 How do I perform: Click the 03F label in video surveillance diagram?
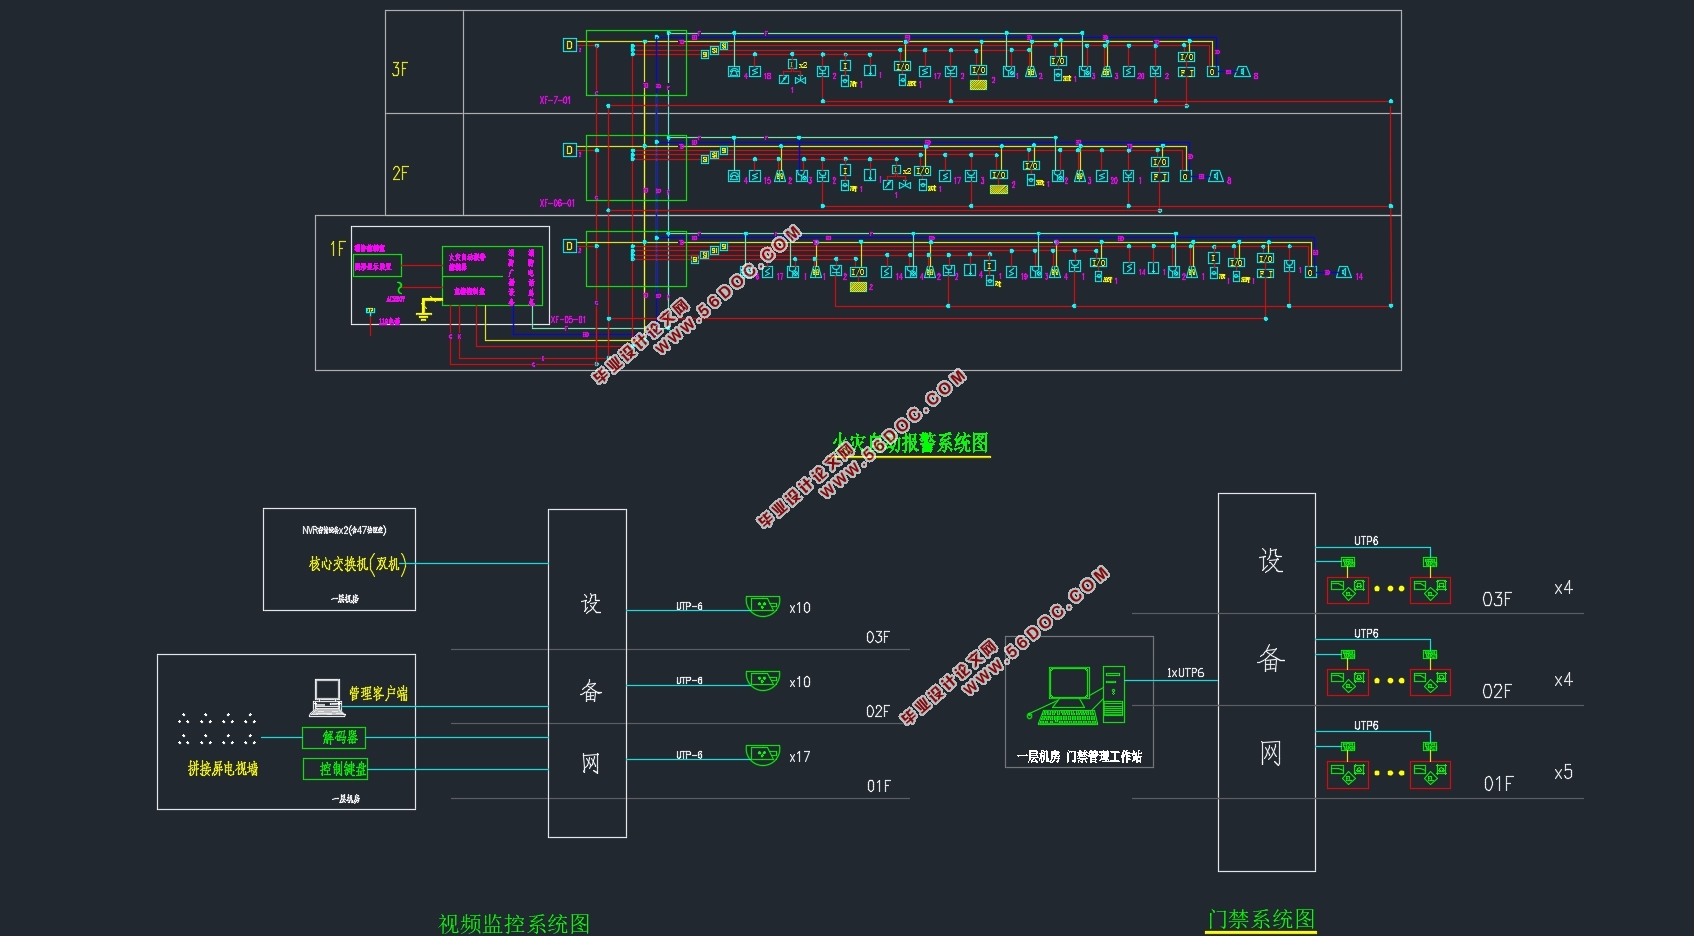(x=877, y=637)
